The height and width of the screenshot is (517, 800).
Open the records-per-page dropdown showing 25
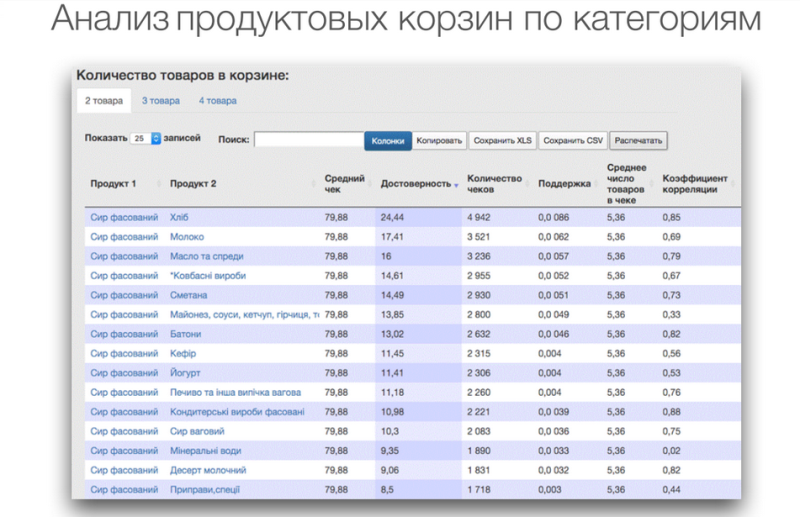[146, 139]
